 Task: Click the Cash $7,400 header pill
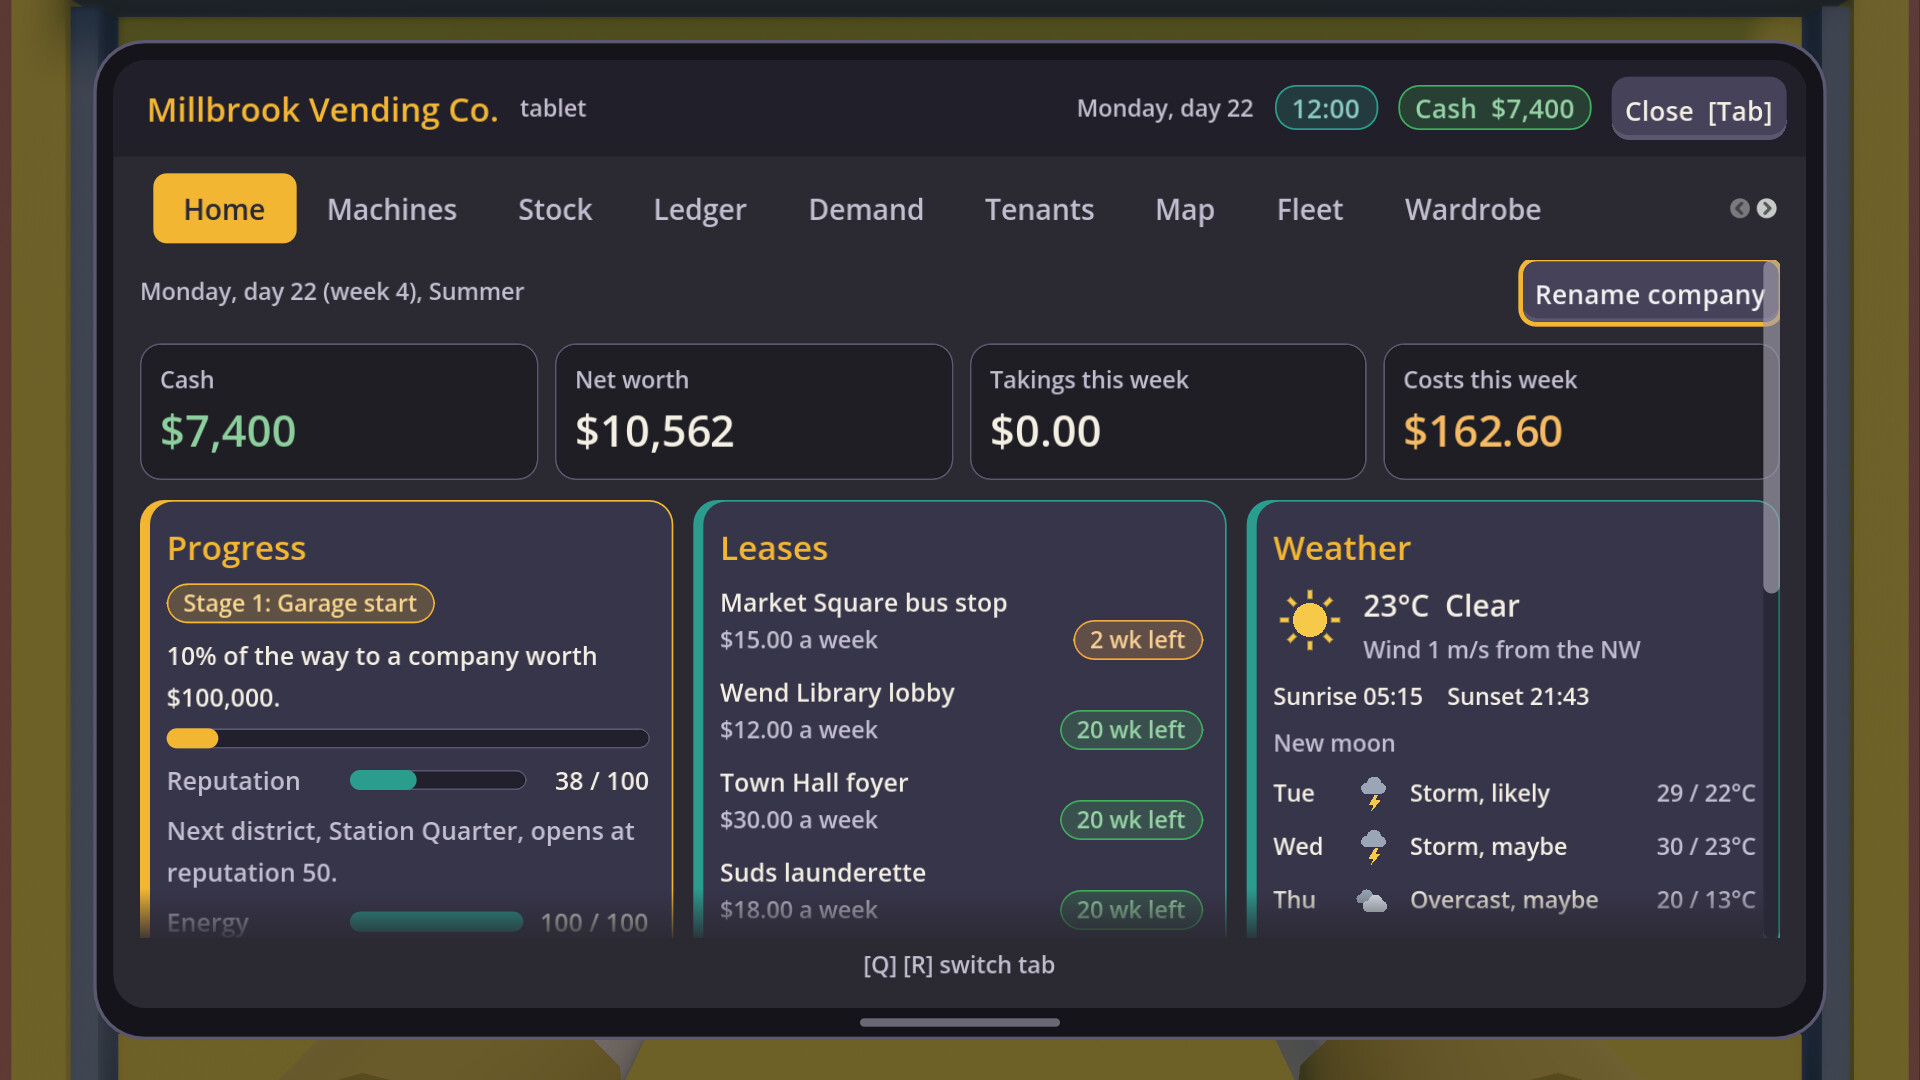click(1494, 108)
